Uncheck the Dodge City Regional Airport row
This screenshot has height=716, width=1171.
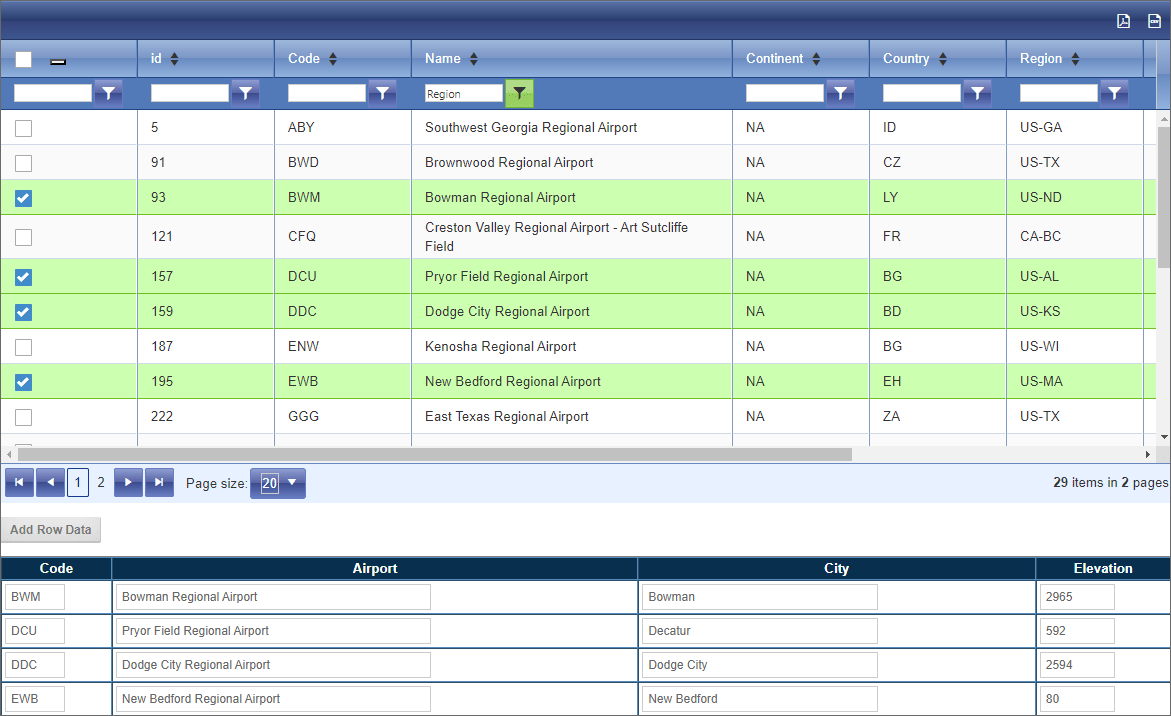pos(24,312)
